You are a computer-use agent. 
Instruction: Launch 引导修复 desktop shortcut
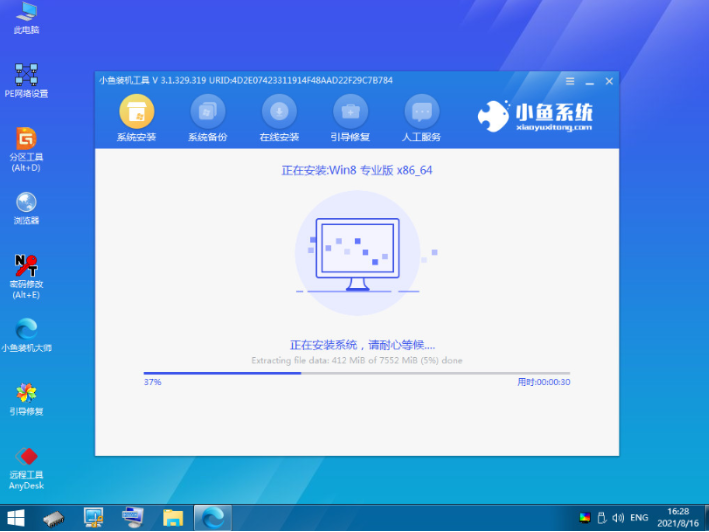[x=27, y=398]
